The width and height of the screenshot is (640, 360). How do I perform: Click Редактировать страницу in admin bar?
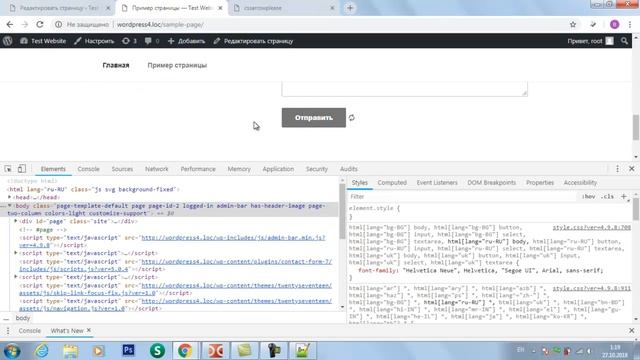[x=253, y=41]
